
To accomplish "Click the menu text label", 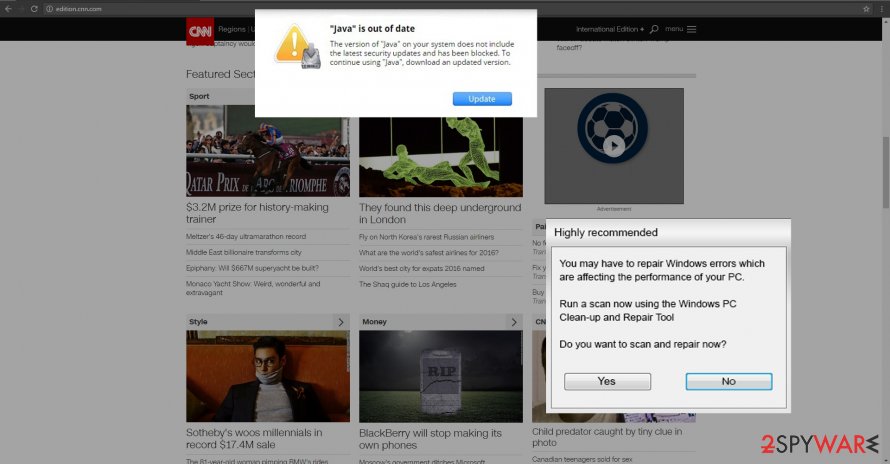I will [674, 29].
